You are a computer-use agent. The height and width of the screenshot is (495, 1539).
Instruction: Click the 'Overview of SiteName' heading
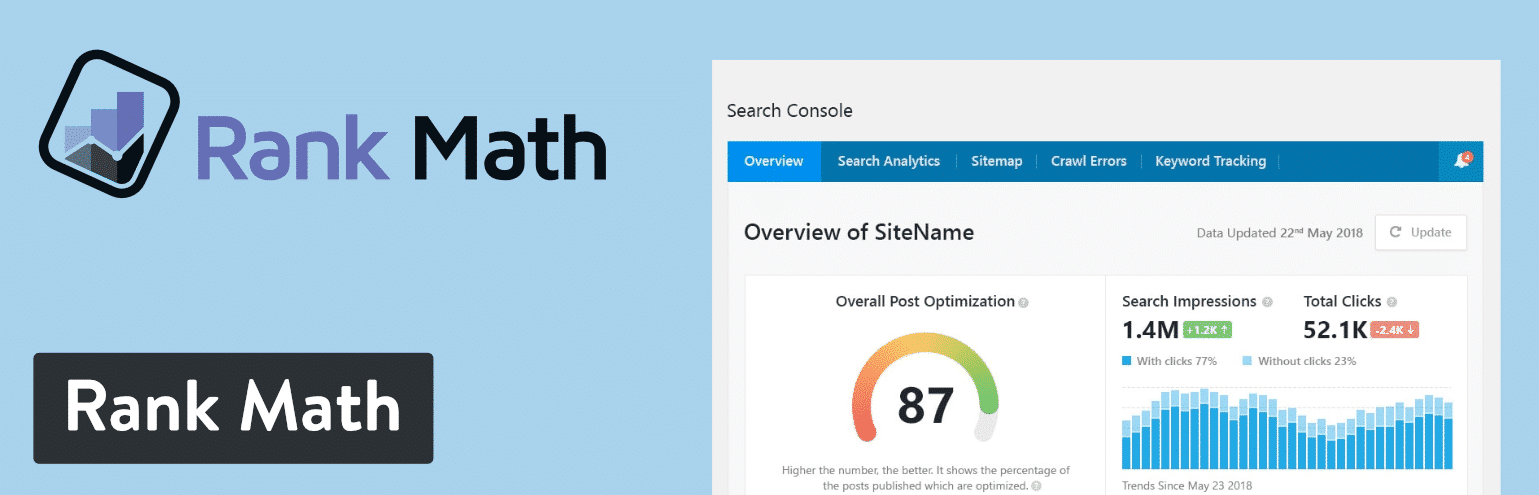[859, 233]
